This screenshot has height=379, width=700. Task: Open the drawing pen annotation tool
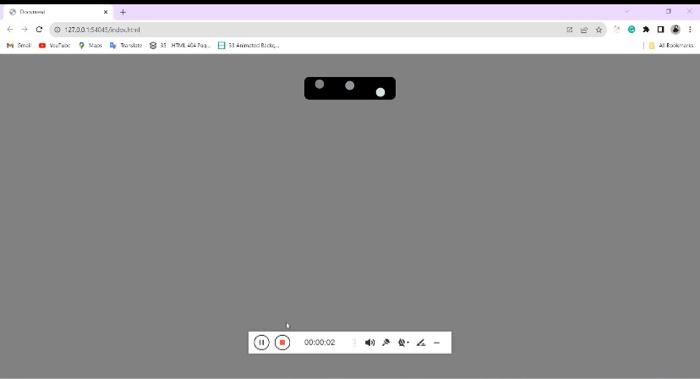(x=421, y=342)
